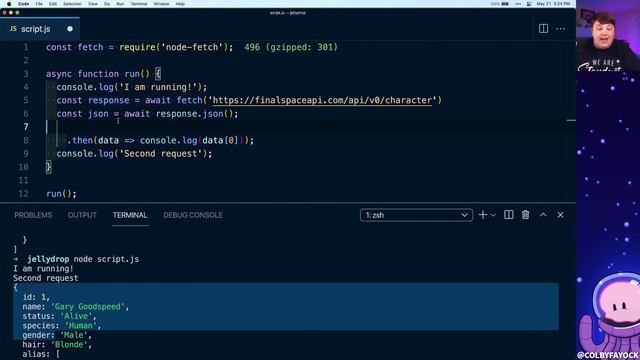This screenshot has width=640, height=360.
Task: Open the Code application menu
Action: 24,4
